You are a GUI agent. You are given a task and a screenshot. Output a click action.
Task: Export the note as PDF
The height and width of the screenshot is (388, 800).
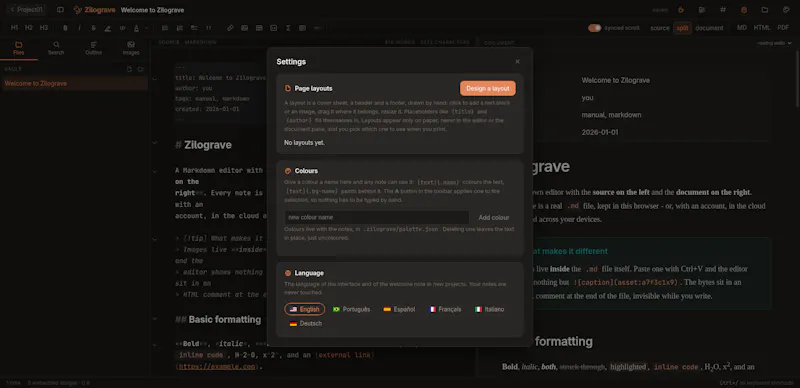coord(783,28)
